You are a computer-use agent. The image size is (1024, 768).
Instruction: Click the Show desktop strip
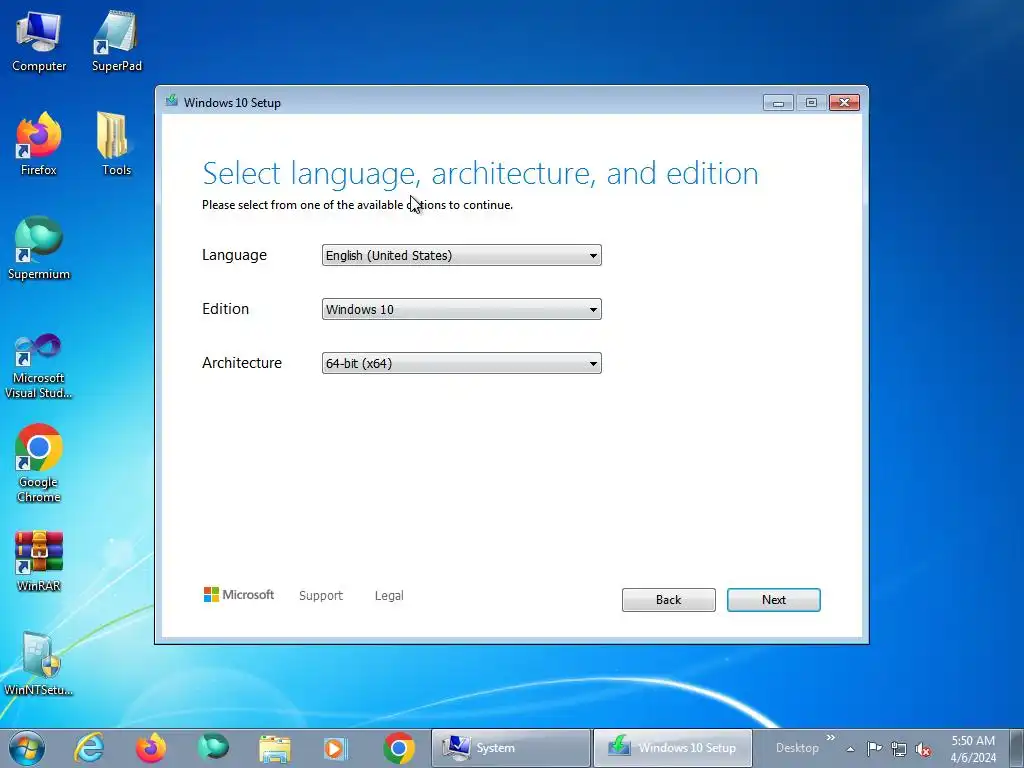(1017, 748)
